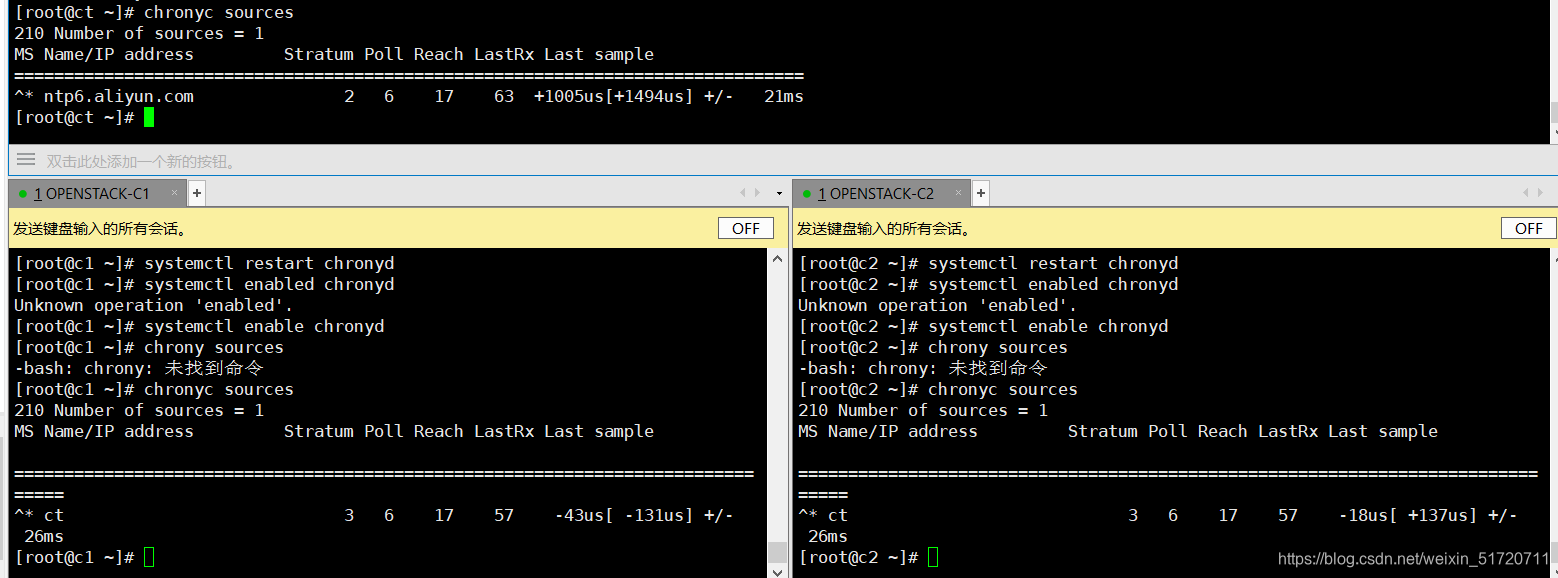Click '发送键盘输入的所有会话。' message in the C1 pane

click(100, 229)
